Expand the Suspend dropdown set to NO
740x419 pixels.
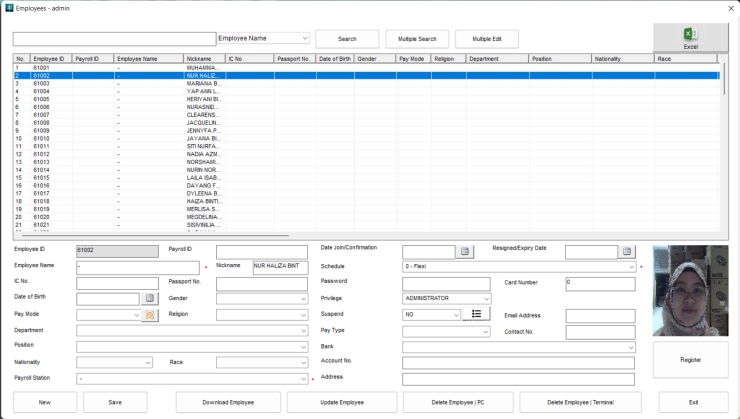[454, 314]
